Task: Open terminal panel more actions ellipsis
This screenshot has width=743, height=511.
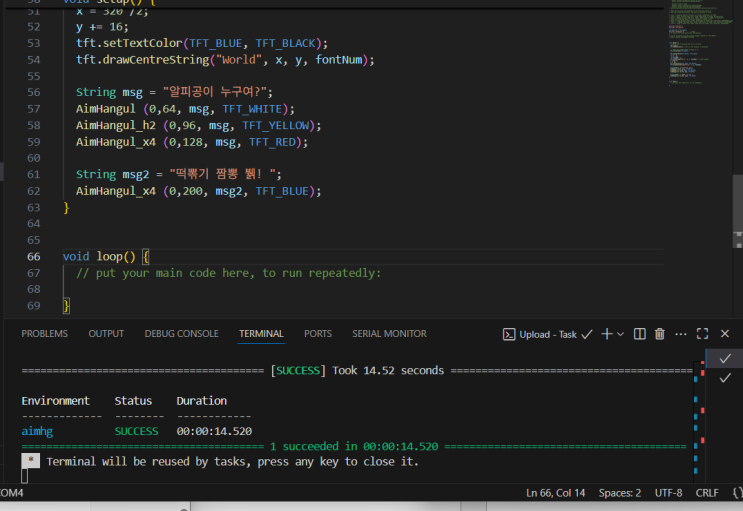Action: 681,334
